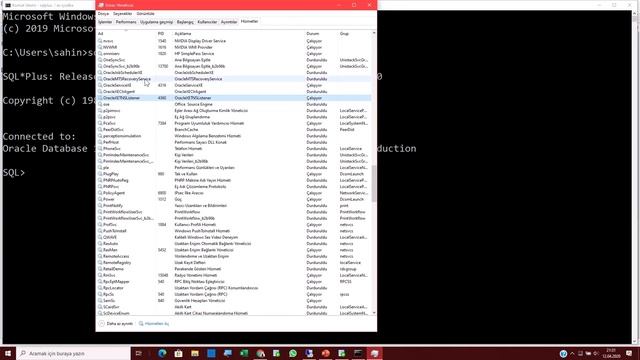The image size is (640, 360).
Task: Click the scroll down arrow of services list
Action: tap(374, 313)
